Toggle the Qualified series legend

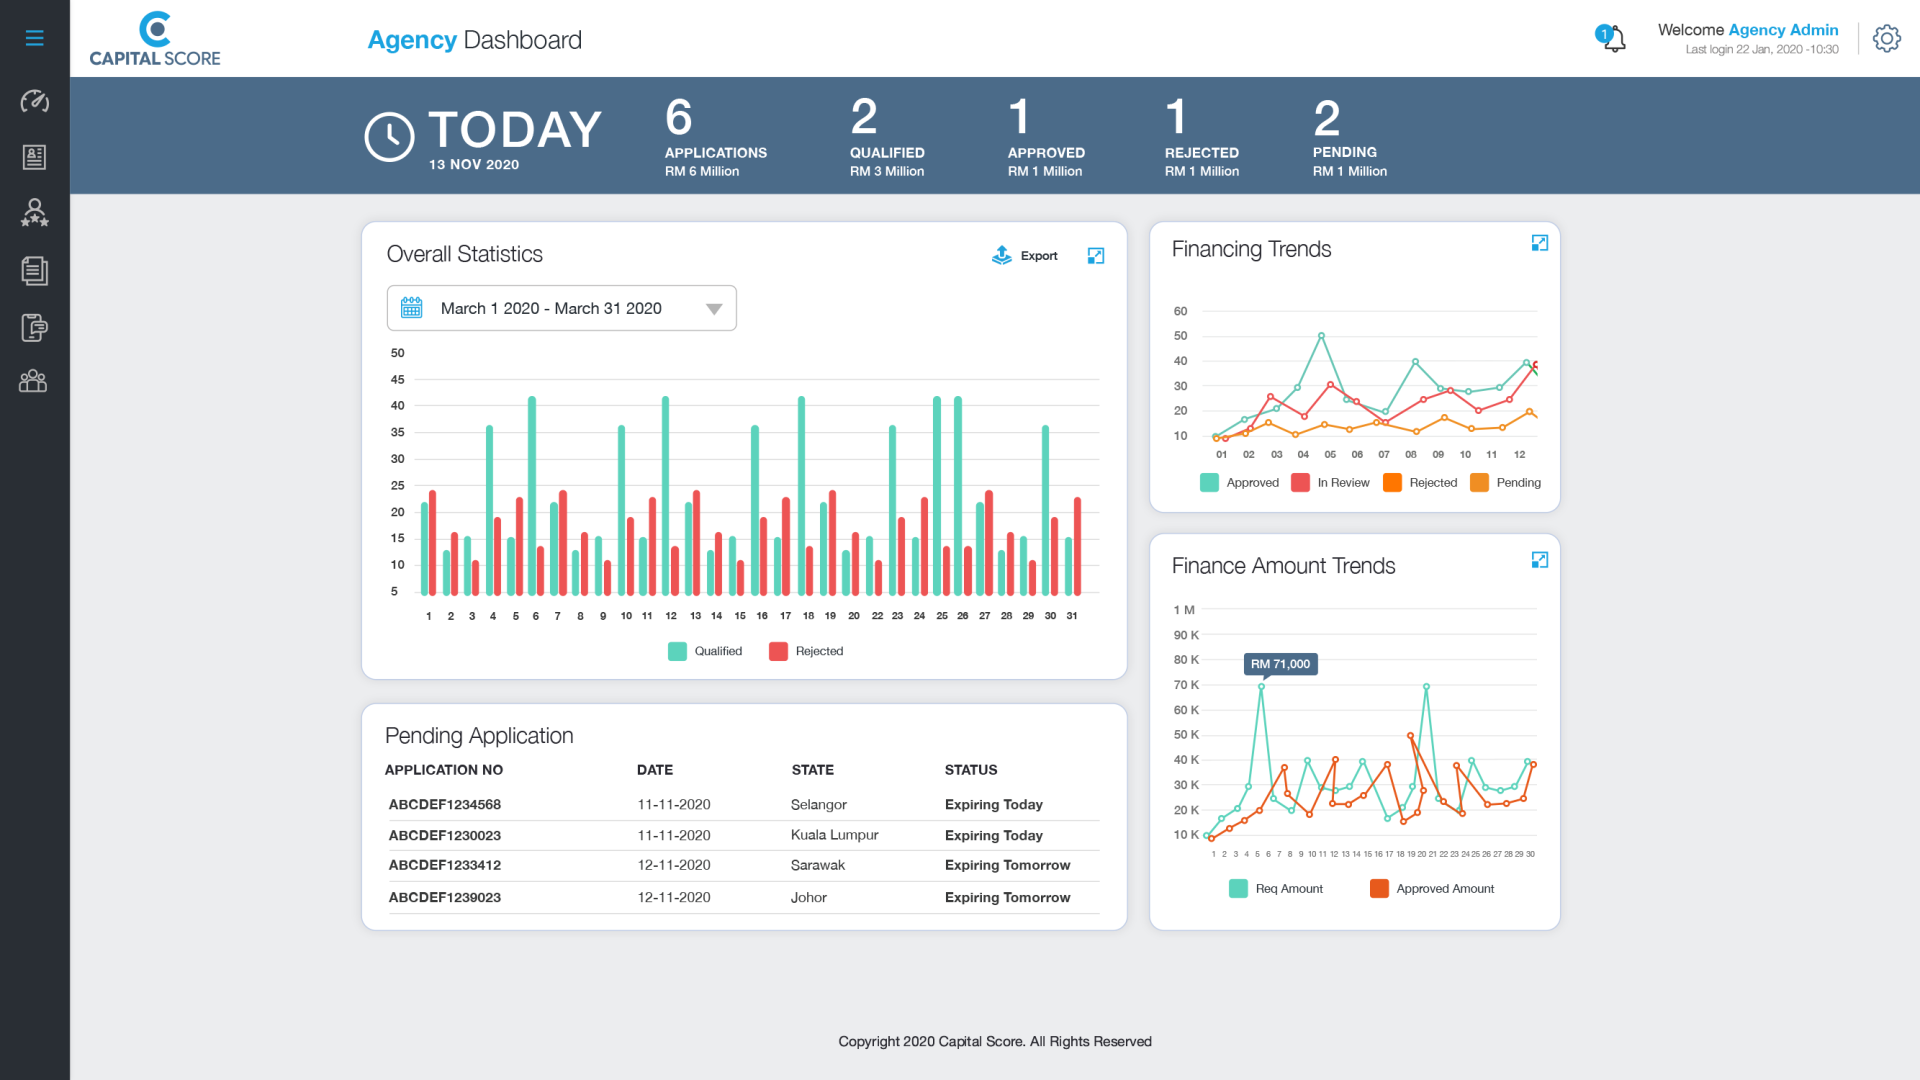coord(704,651)
